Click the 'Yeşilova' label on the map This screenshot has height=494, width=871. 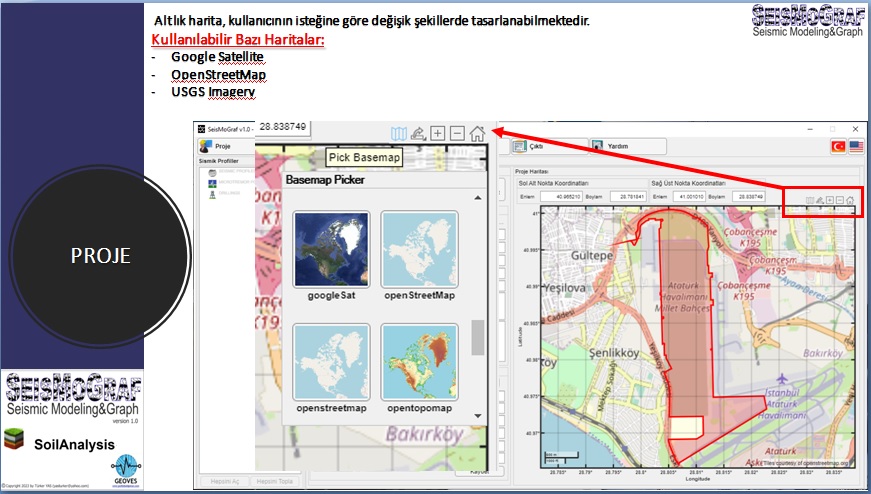[x=564, y=288]
